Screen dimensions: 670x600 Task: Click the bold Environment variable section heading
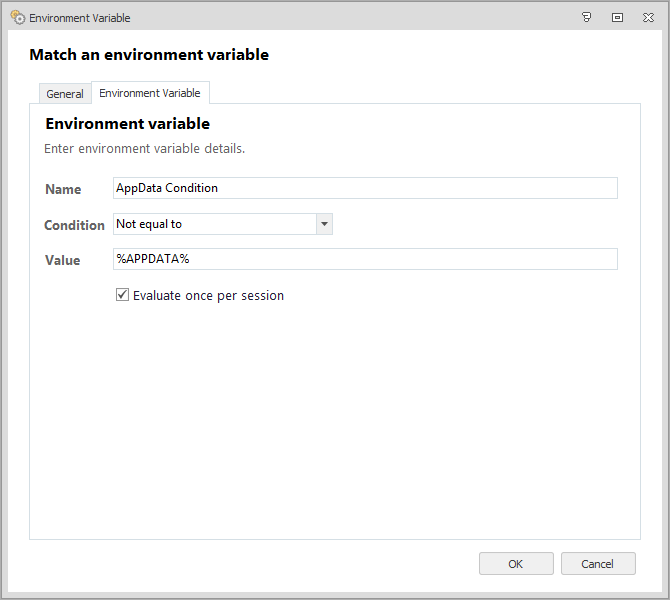[x=128, y=124]
